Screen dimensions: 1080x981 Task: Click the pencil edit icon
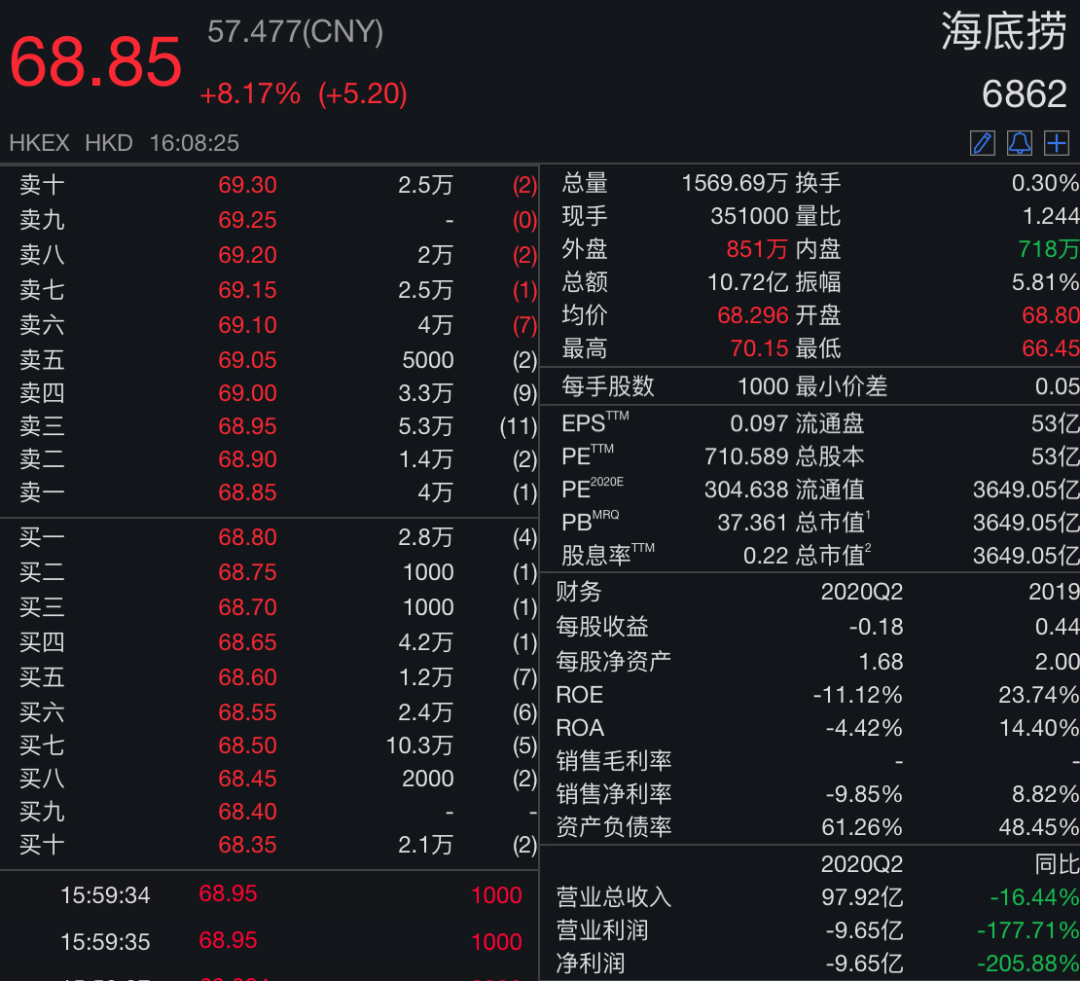click(982, 143)
